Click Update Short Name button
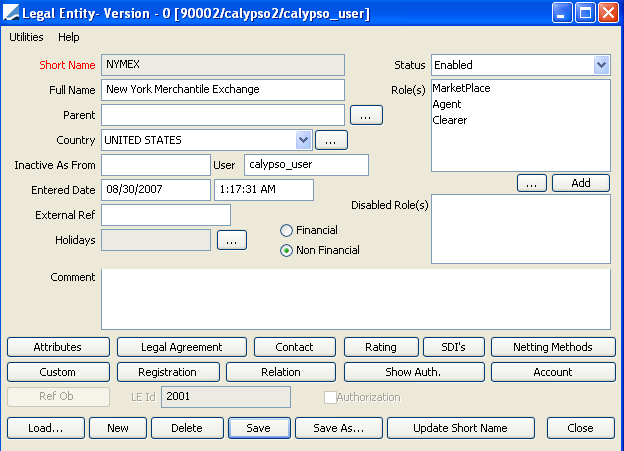624x451 pixels. pyautogui.click(x=460, y=428)
